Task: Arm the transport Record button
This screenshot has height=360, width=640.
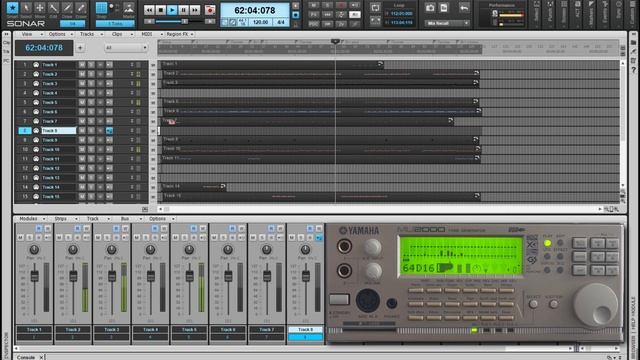Action: [x=210, y=10]
